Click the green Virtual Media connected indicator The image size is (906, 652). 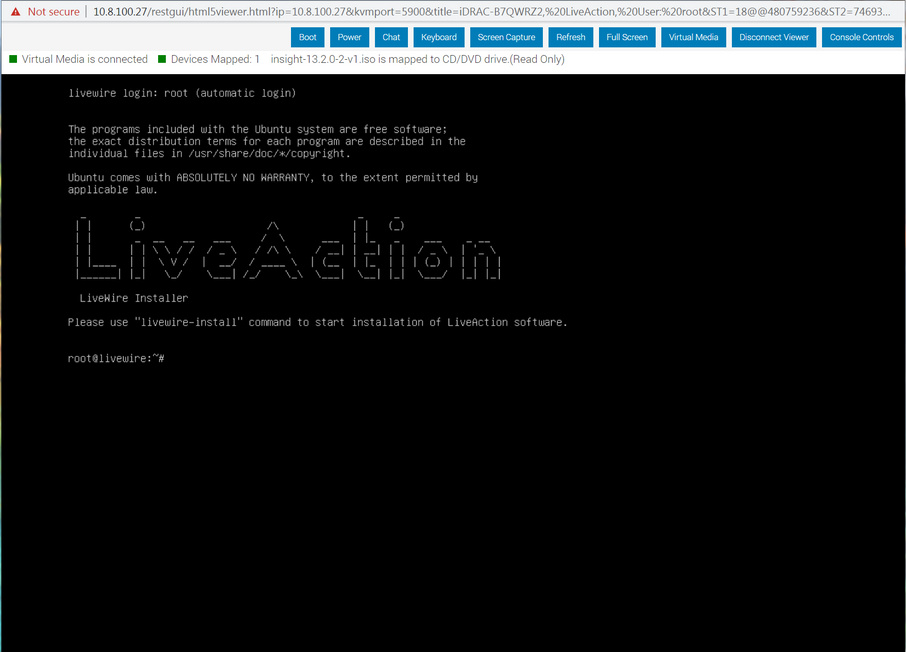[13, 59]
